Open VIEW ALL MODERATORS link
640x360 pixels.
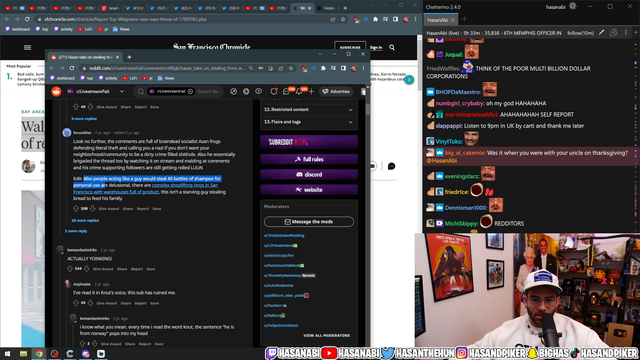coord(327,336)
